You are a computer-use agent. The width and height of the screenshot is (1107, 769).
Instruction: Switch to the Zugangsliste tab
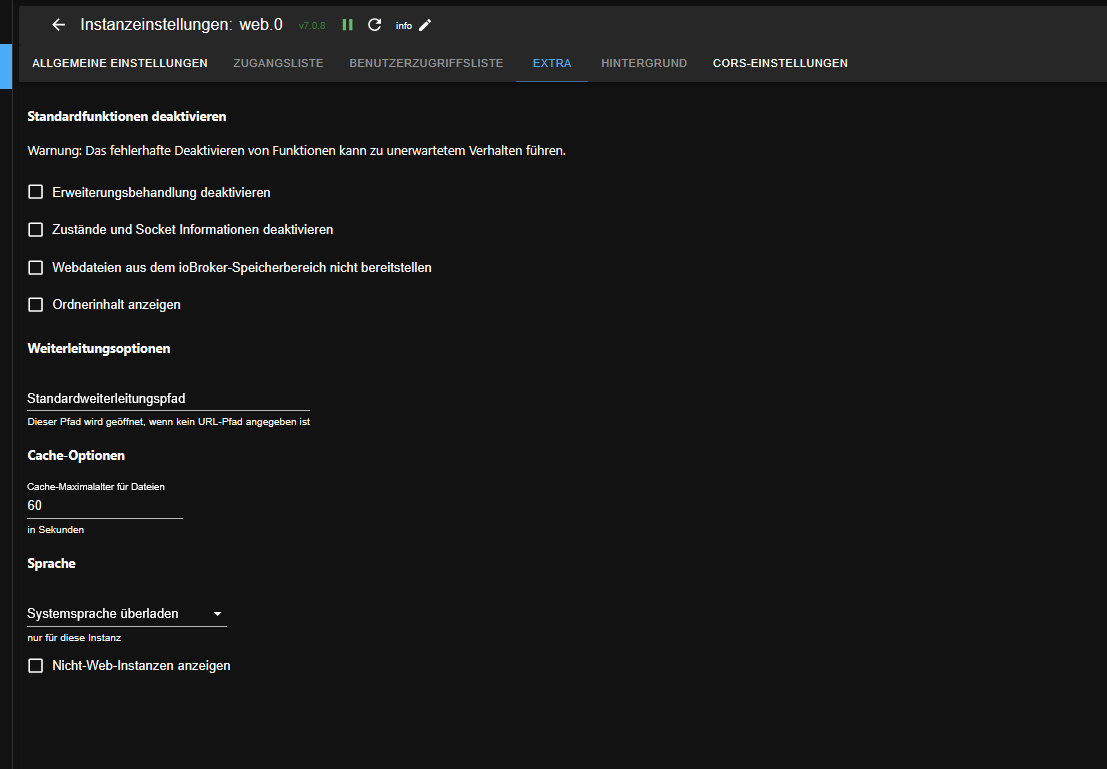click(278, 63)
